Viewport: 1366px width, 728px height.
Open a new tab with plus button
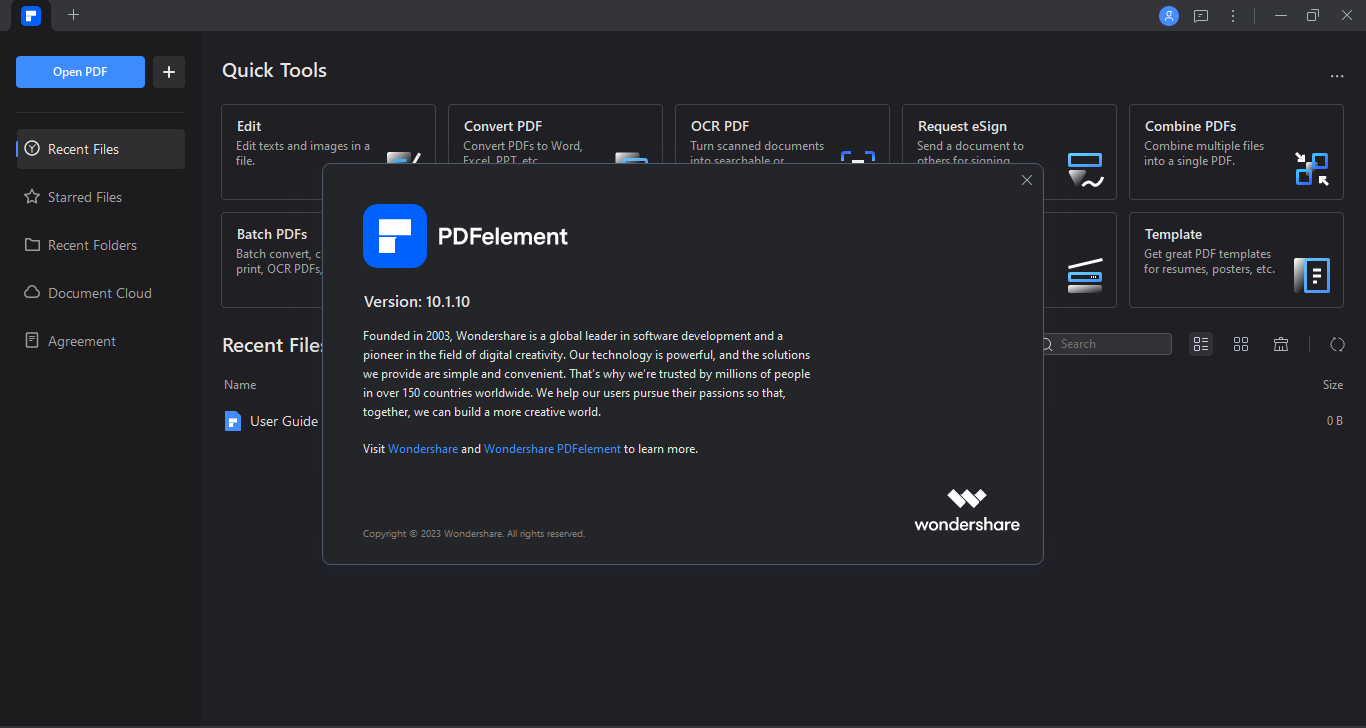tap(73, 15)
